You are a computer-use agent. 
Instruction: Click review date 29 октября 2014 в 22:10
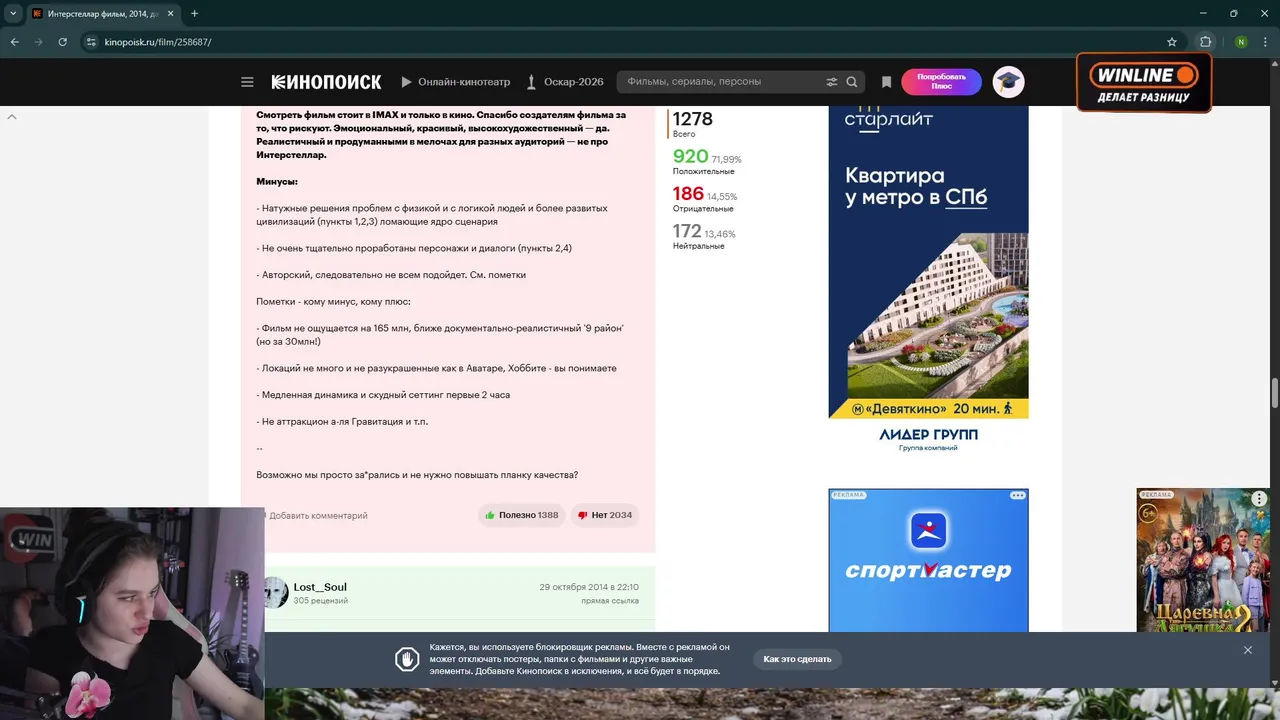(x=589, y=587)
